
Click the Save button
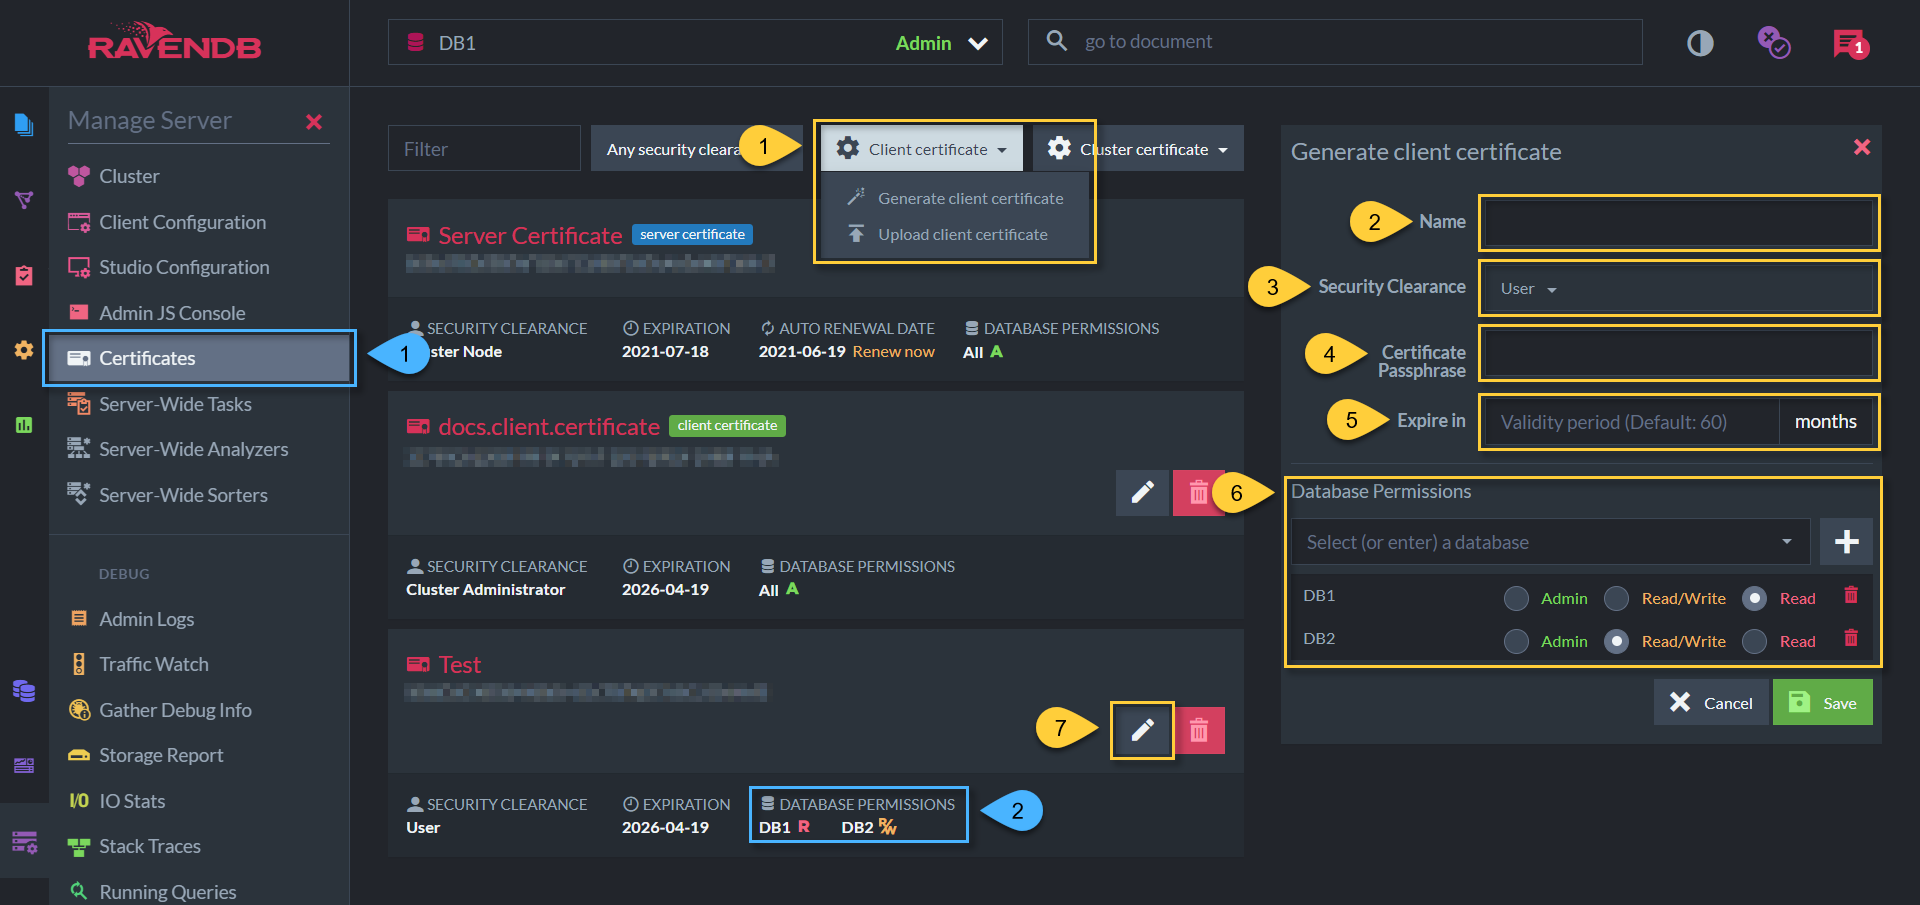1822,702
